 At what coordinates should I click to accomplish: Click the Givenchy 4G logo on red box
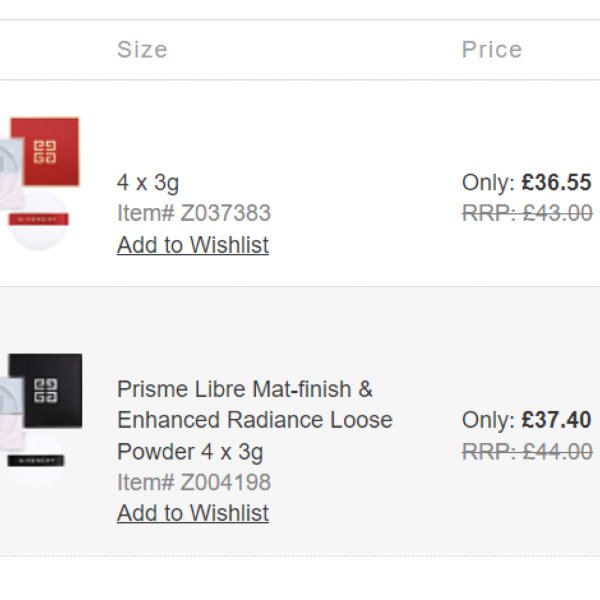tap(46, 152)
